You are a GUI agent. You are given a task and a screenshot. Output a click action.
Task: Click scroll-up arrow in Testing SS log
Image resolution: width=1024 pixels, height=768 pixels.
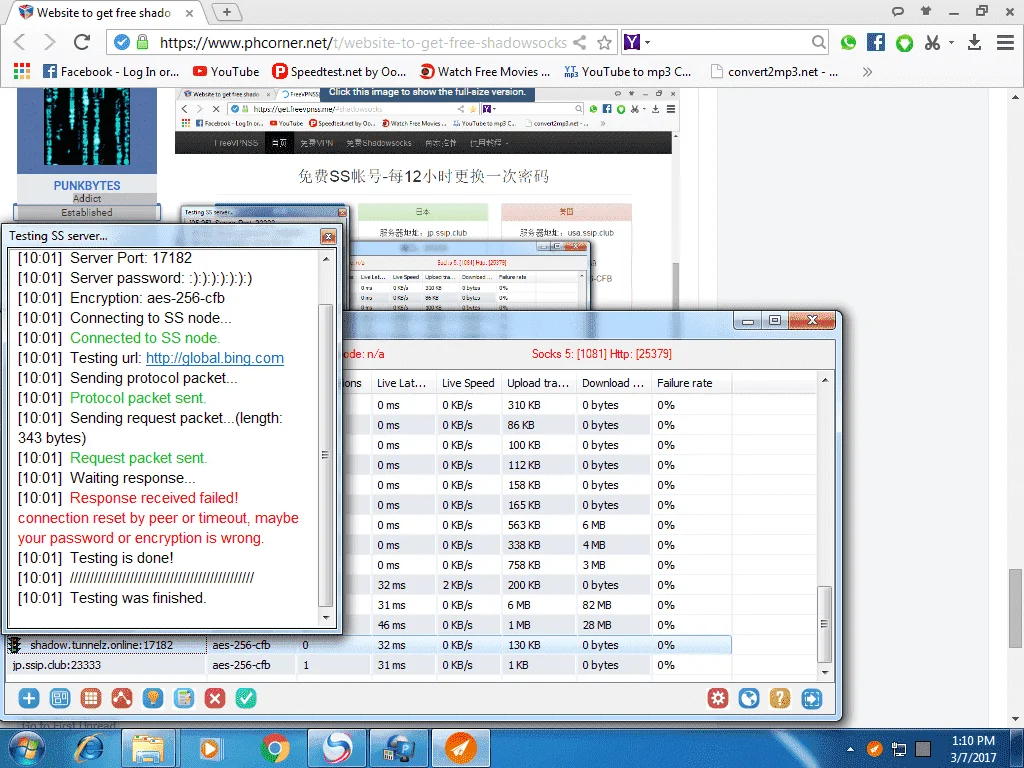click(326, 259)
